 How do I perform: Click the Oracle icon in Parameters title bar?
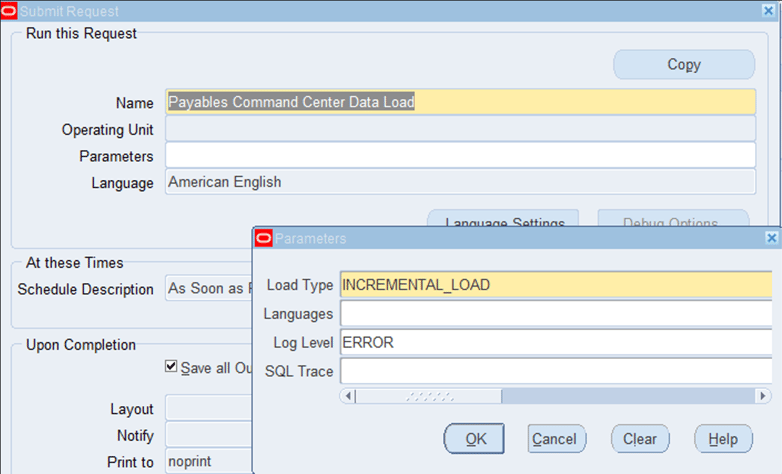click(264, 238)
